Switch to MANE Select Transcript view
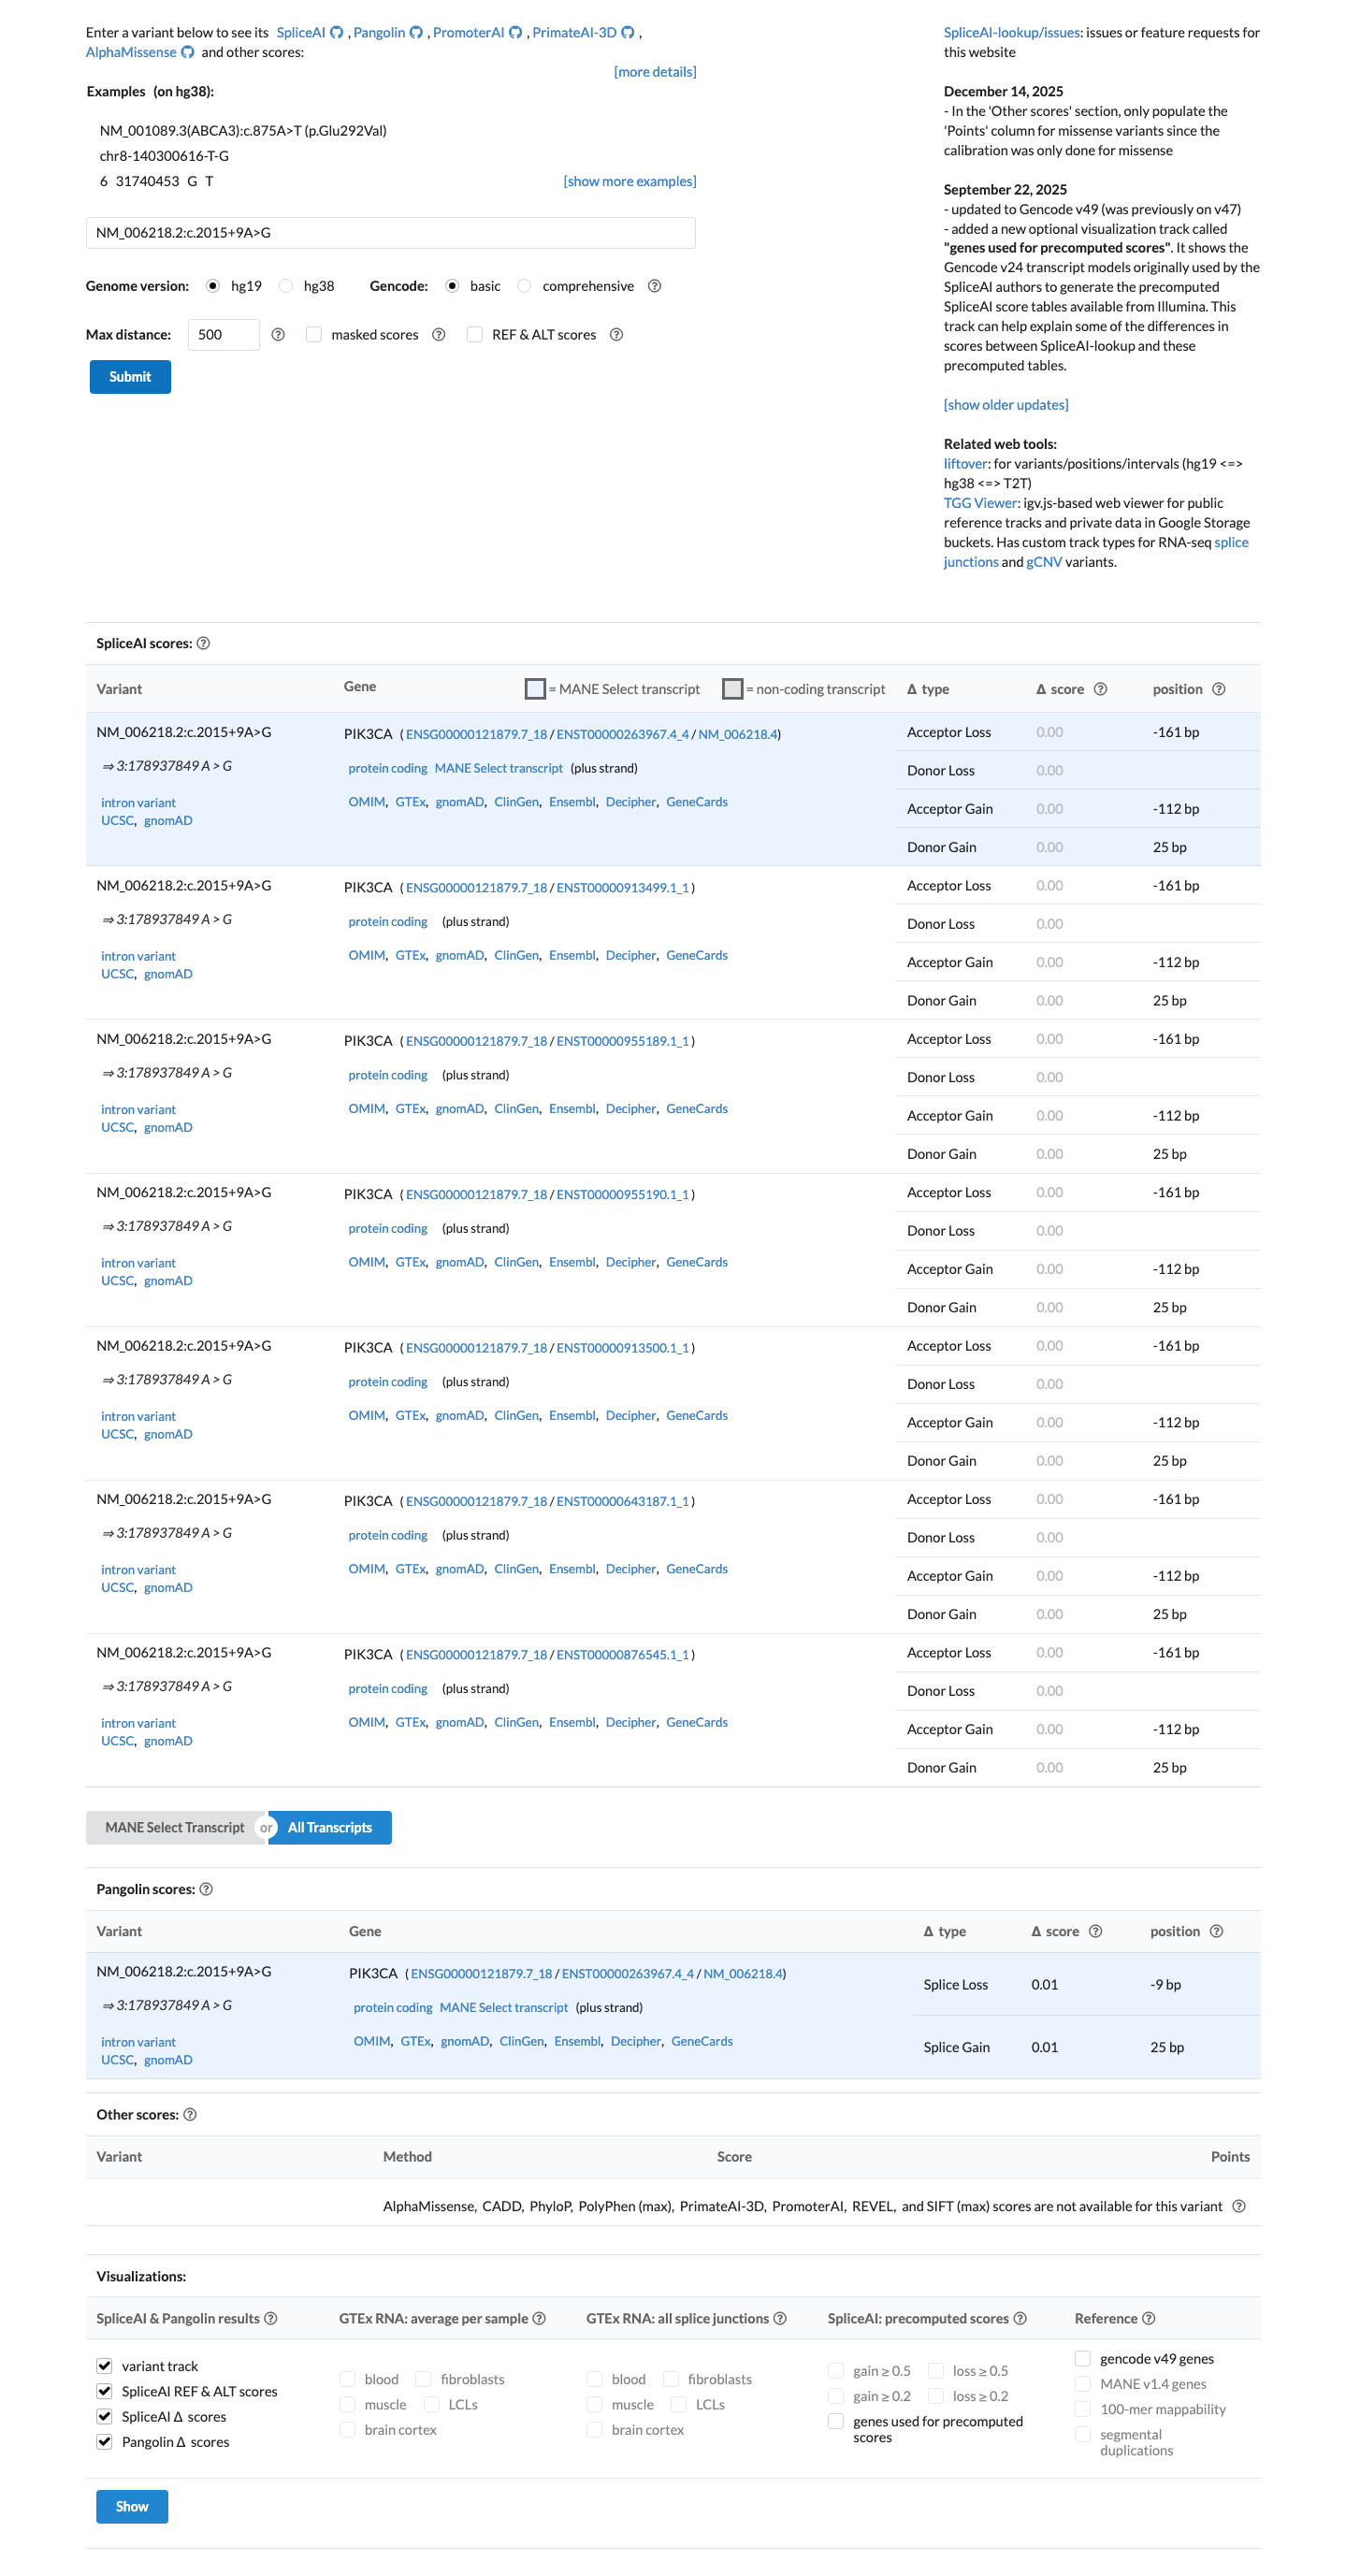Viewport: 1360px width, 2576px height. (175, 1827)
